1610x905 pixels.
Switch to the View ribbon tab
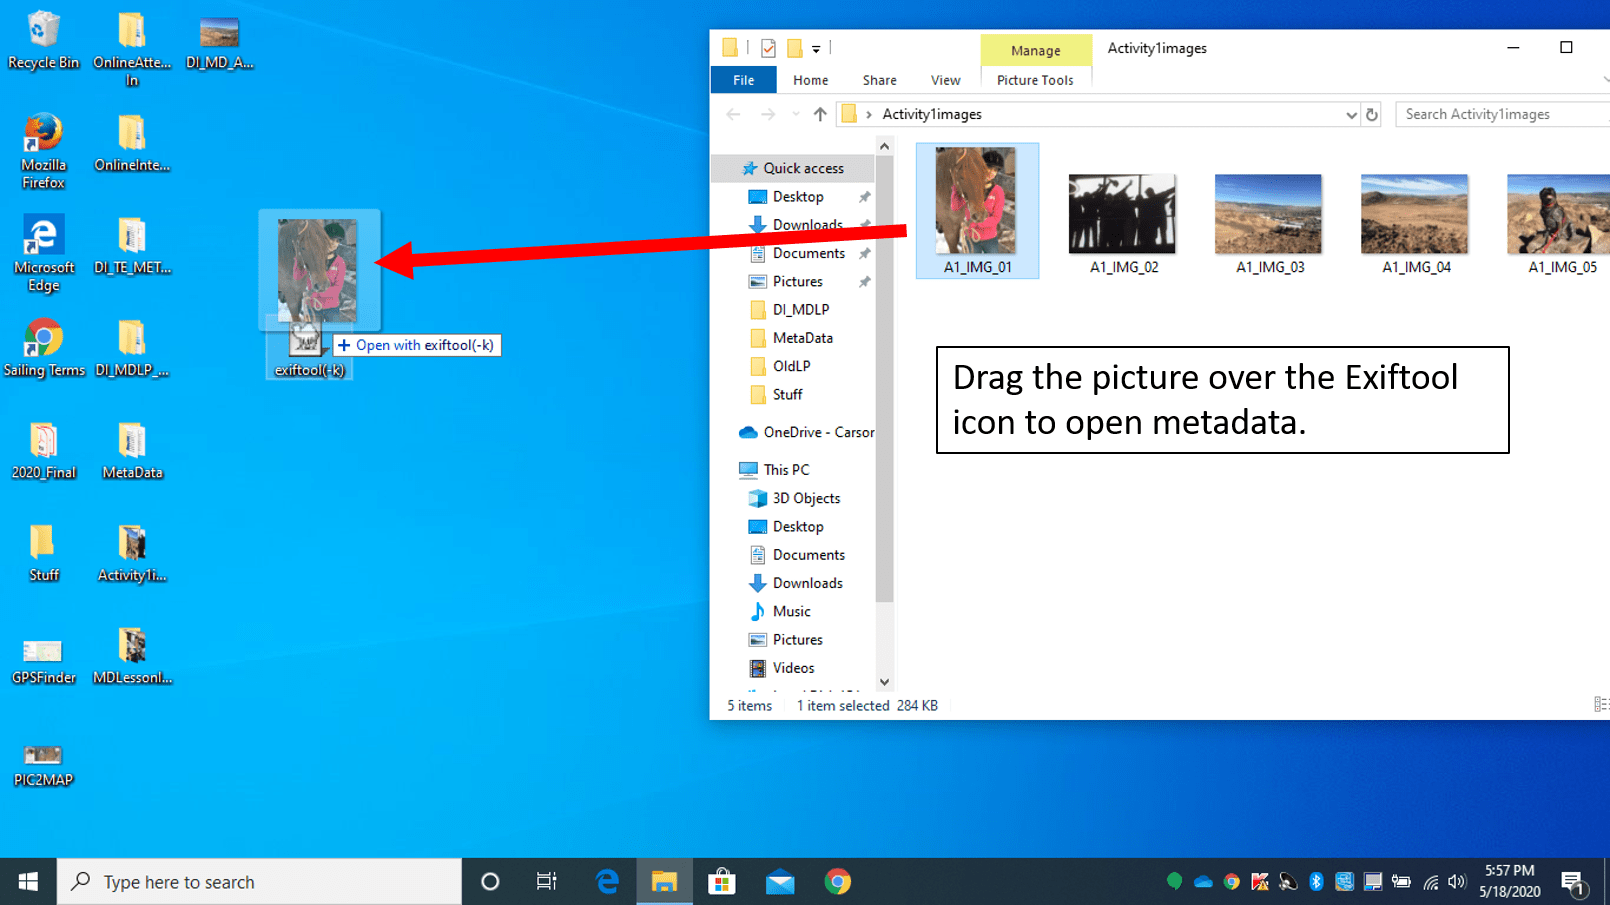[945, 80]
